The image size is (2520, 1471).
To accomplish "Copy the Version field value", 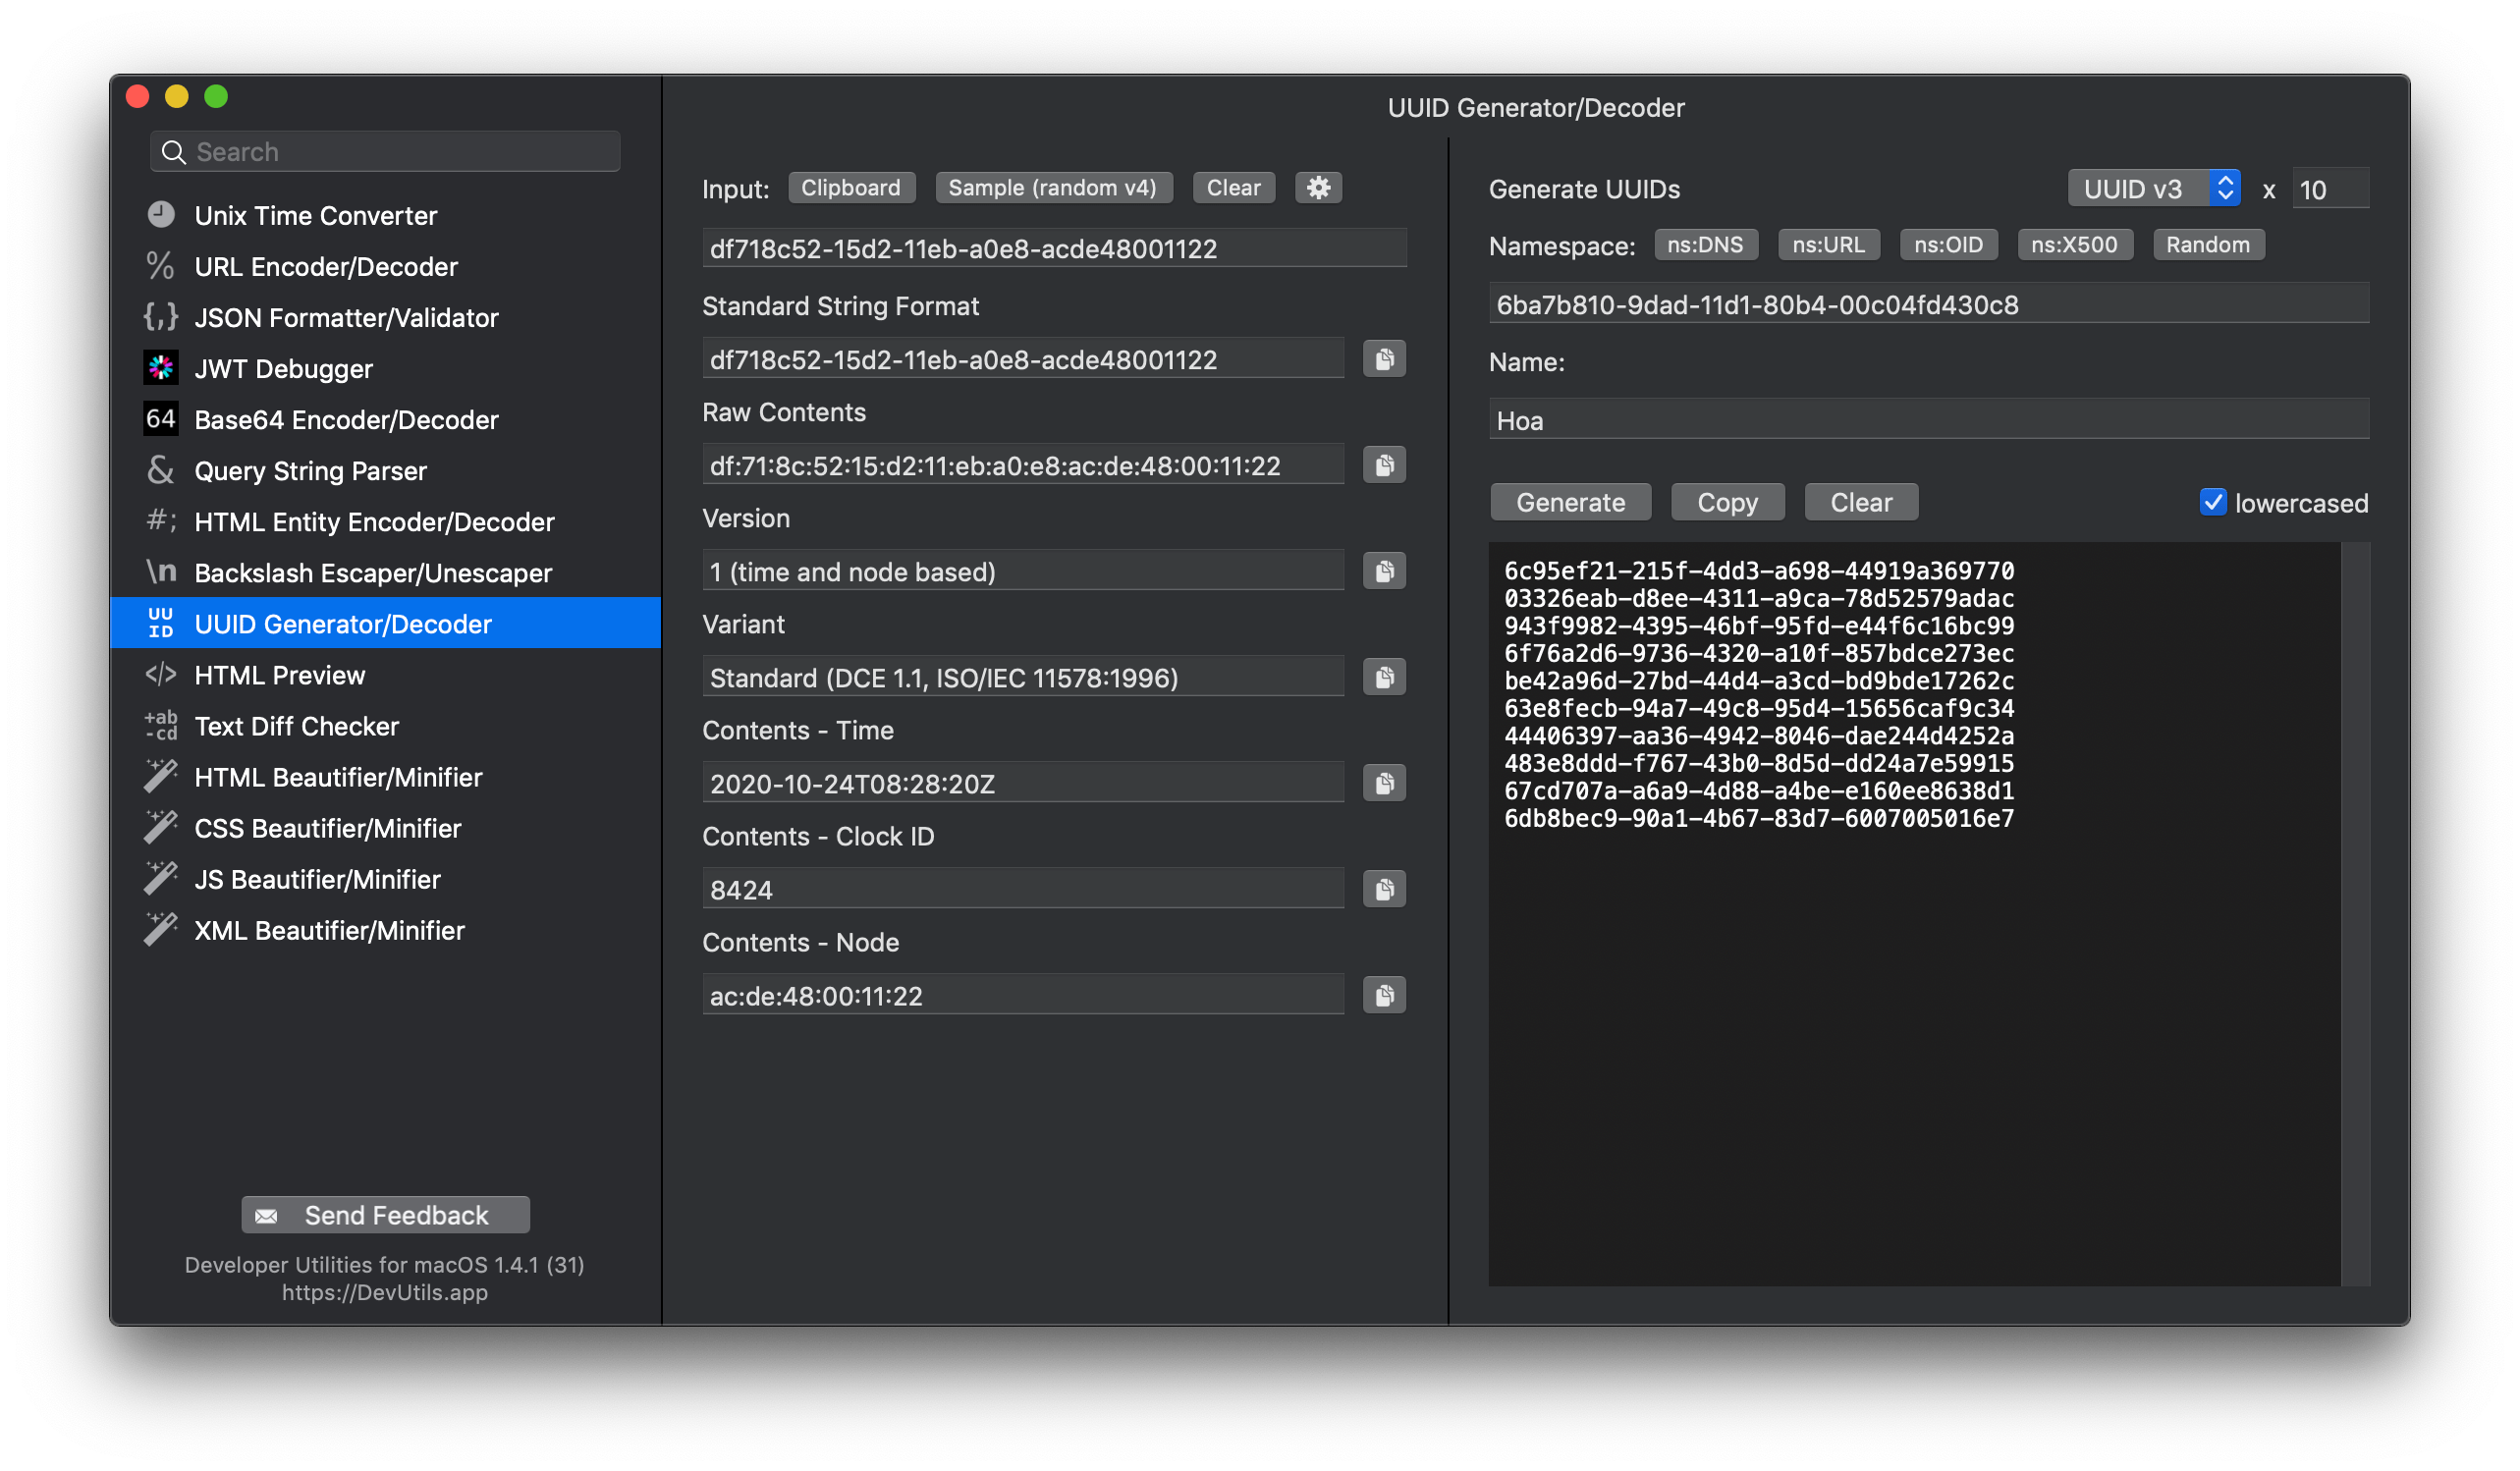I will click(1384, 571).
